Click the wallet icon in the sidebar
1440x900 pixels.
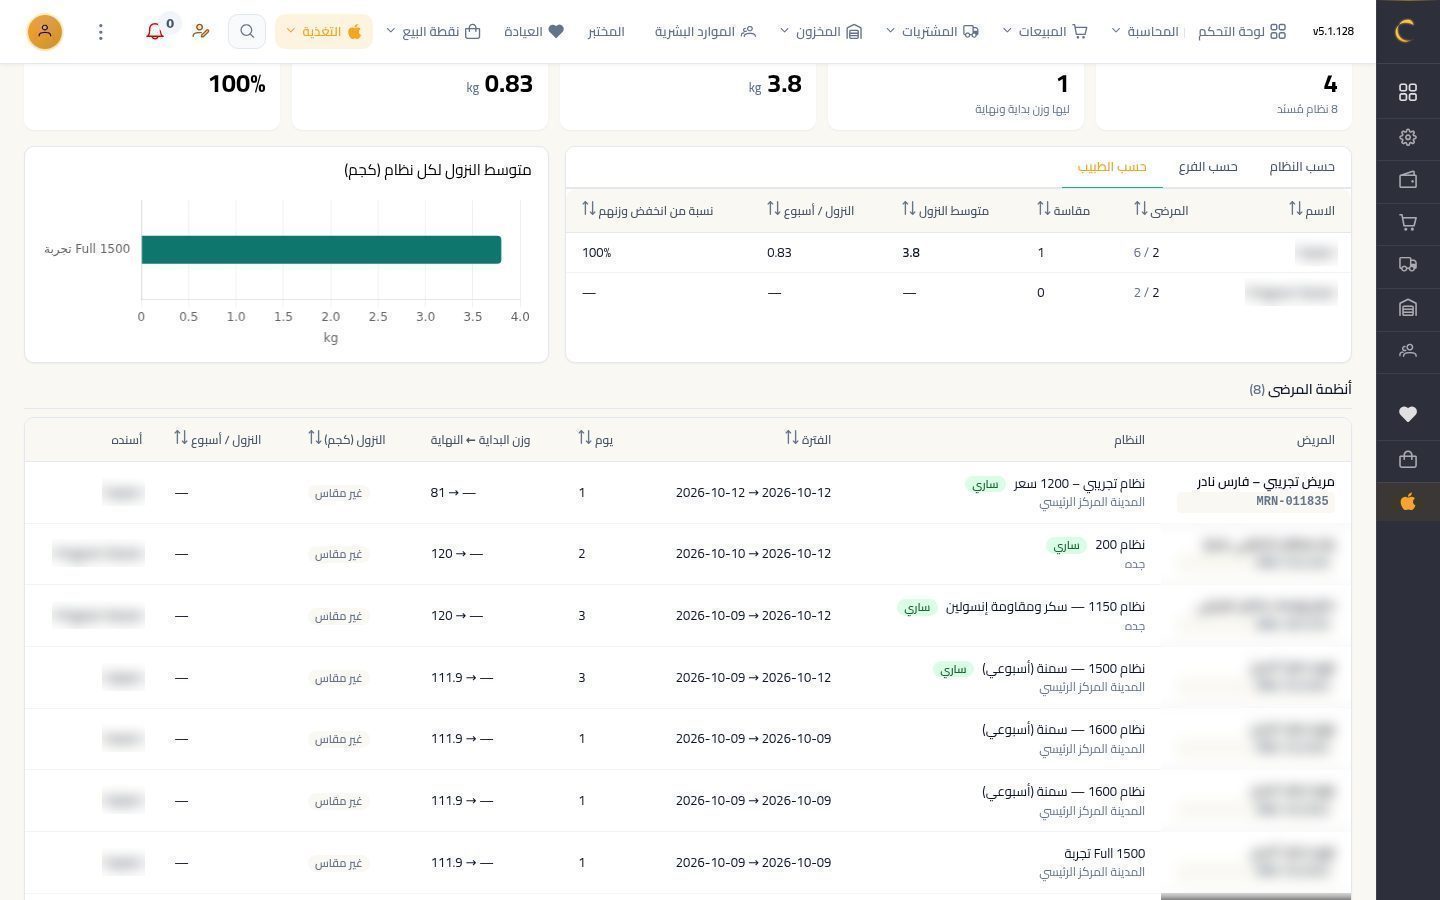[1408, 180]
